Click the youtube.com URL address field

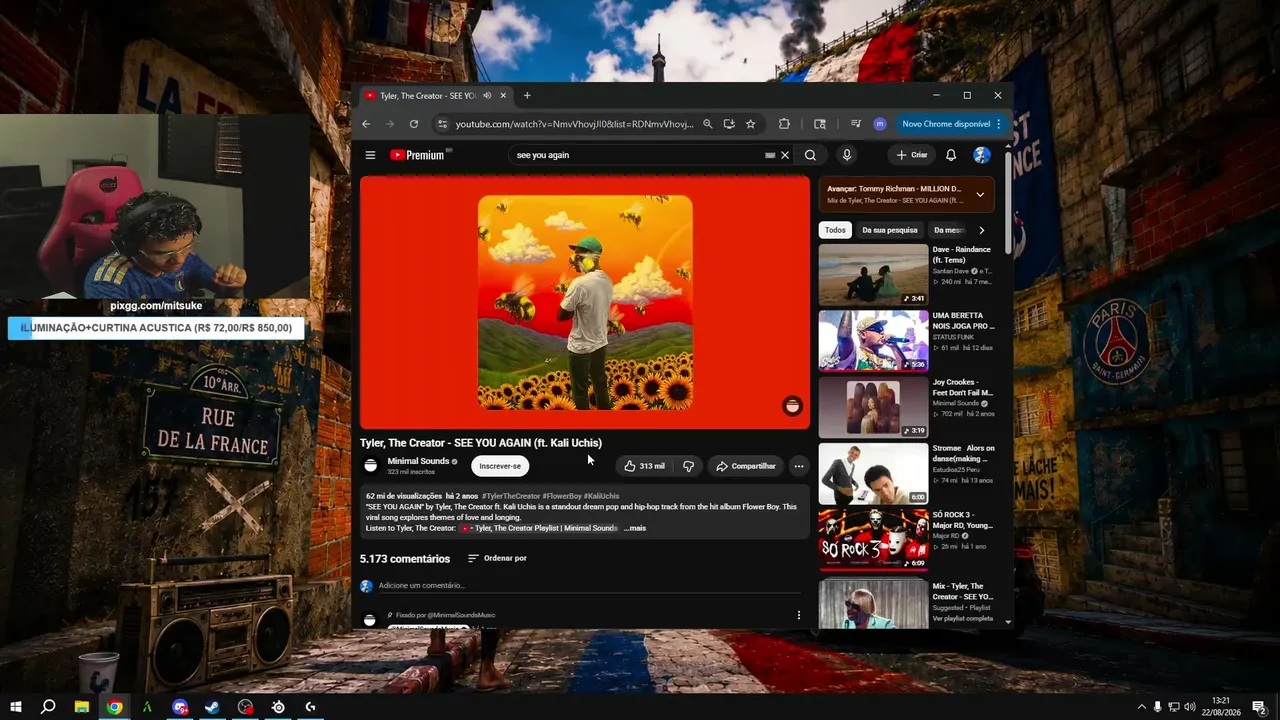pos(574,124)
